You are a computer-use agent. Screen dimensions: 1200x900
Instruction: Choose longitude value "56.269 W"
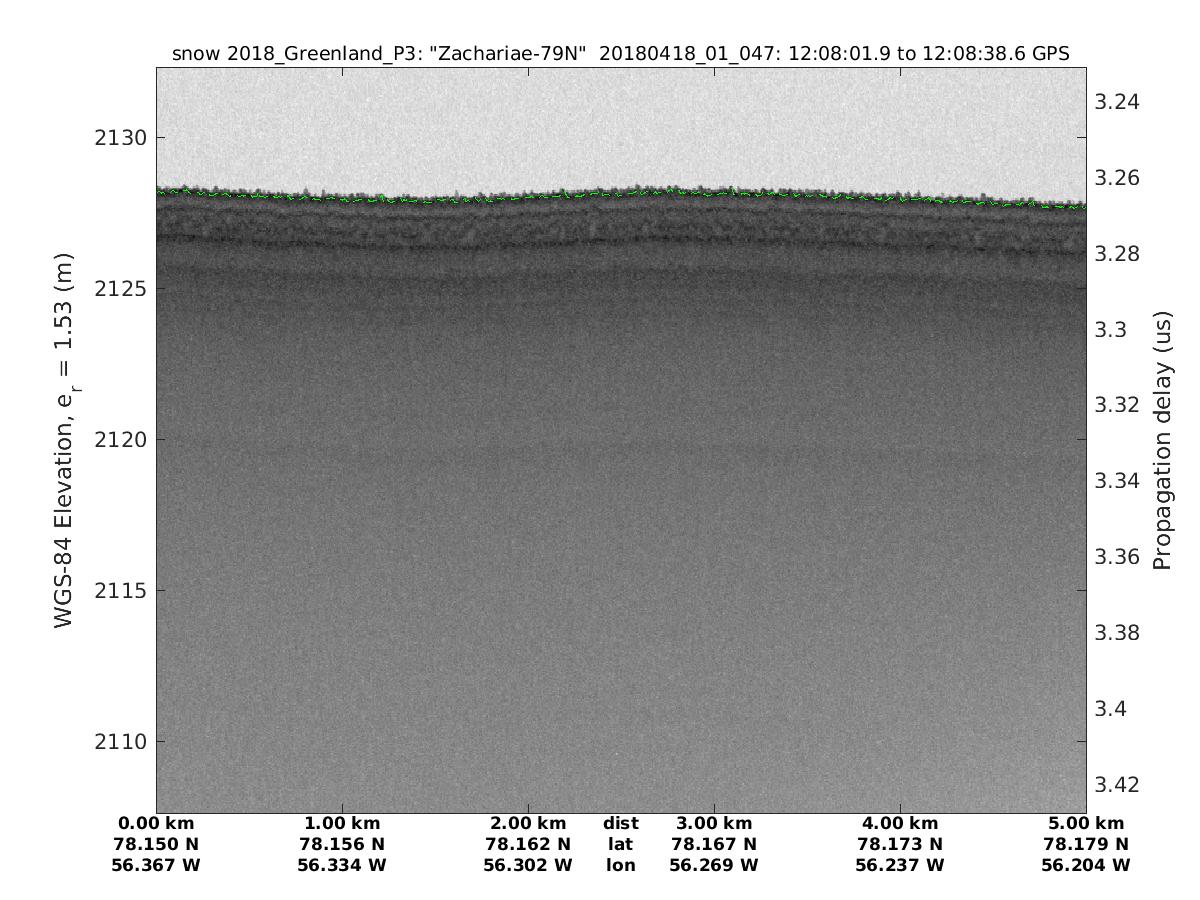click(714, 865)
